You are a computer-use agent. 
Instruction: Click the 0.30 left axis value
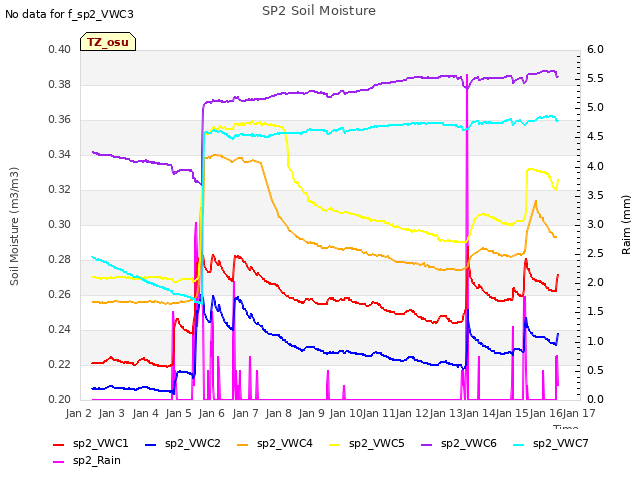[x=60, y=224]
